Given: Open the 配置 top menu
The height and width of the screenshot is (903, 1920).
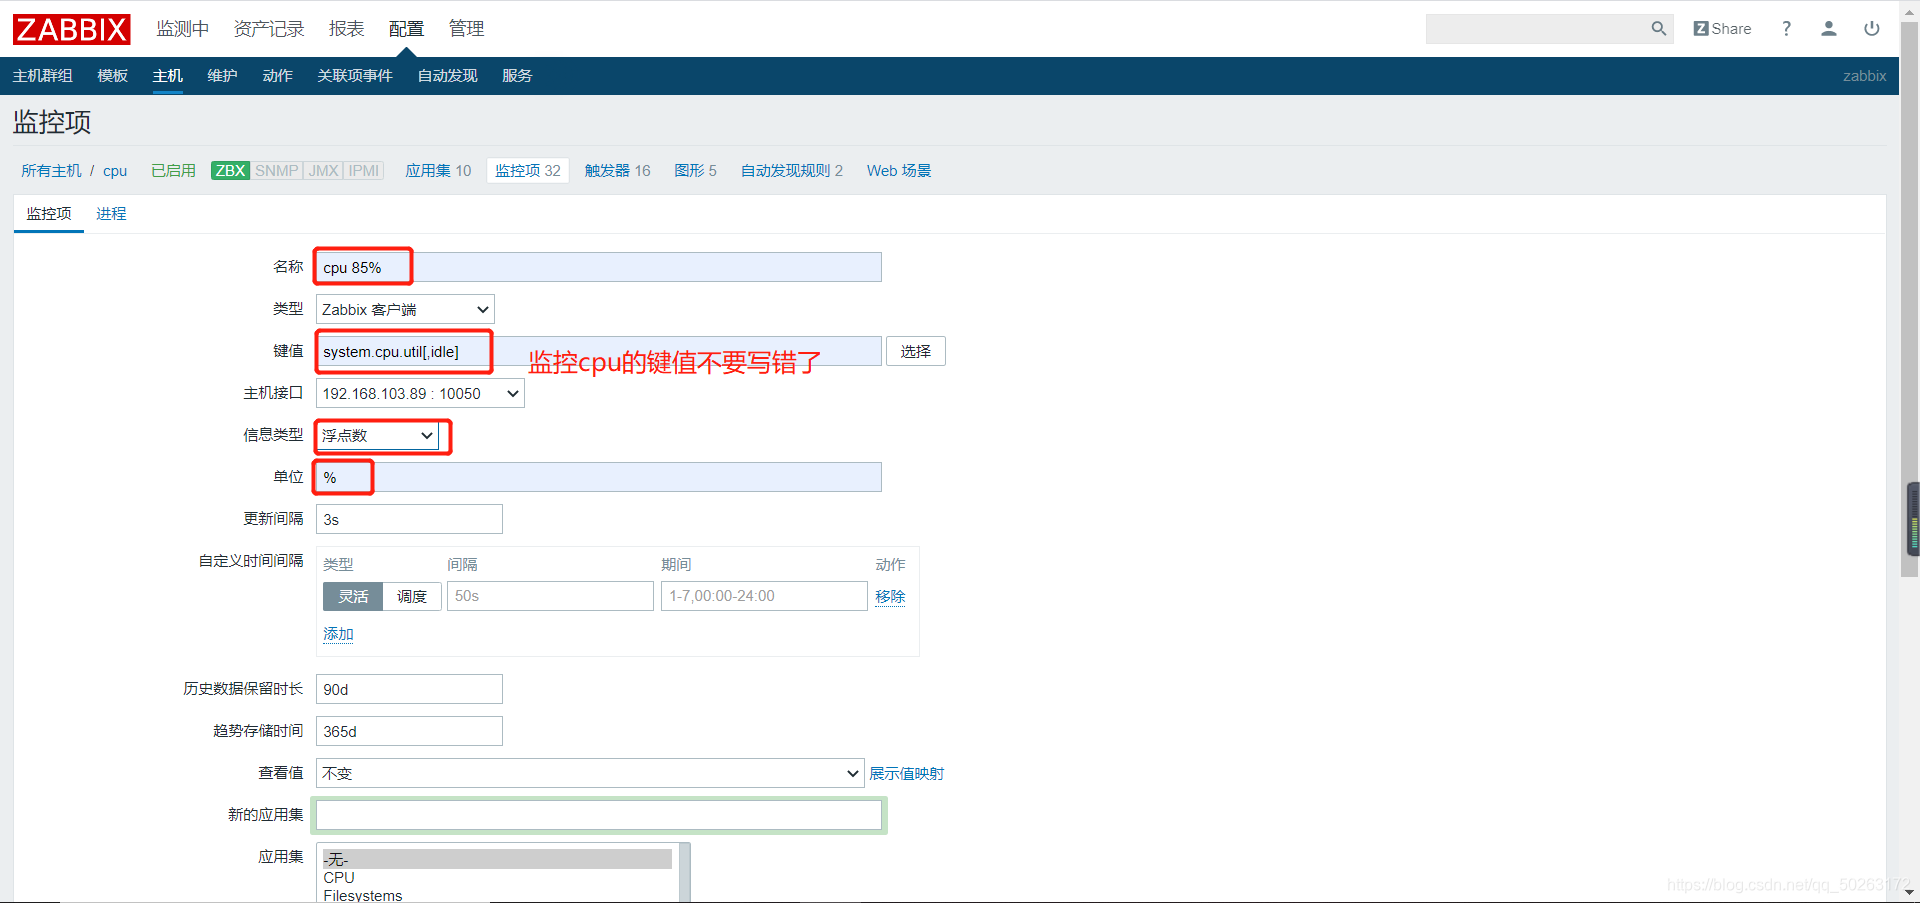Looking at the screenshot, I should 406,29.
